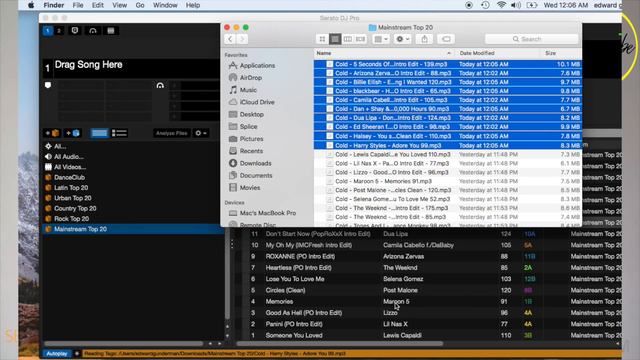Open Pictures in Finder sidebar
This screenshot has width=640, height=360.
coord(251,139)
